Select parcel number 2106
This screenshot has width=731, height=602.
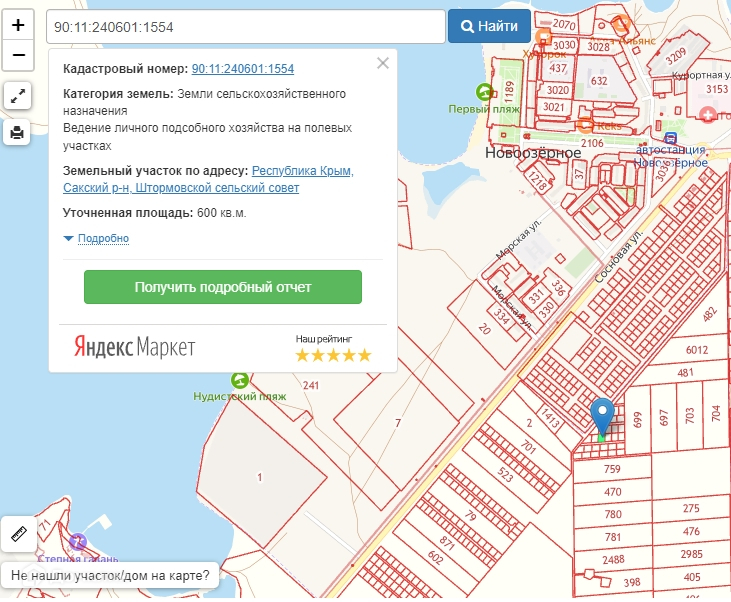(x=592, y=143)
